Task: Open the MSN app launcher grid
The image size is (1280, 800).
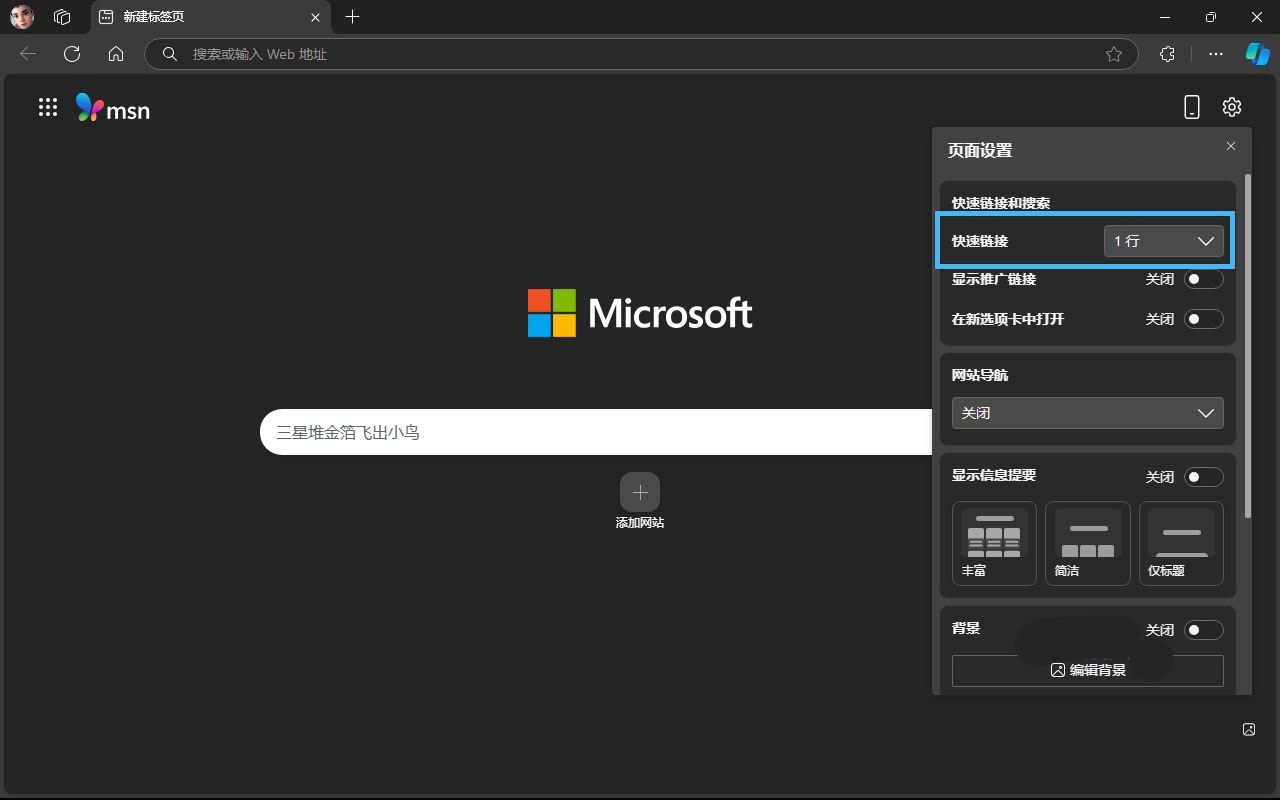Action: point(47,107)
